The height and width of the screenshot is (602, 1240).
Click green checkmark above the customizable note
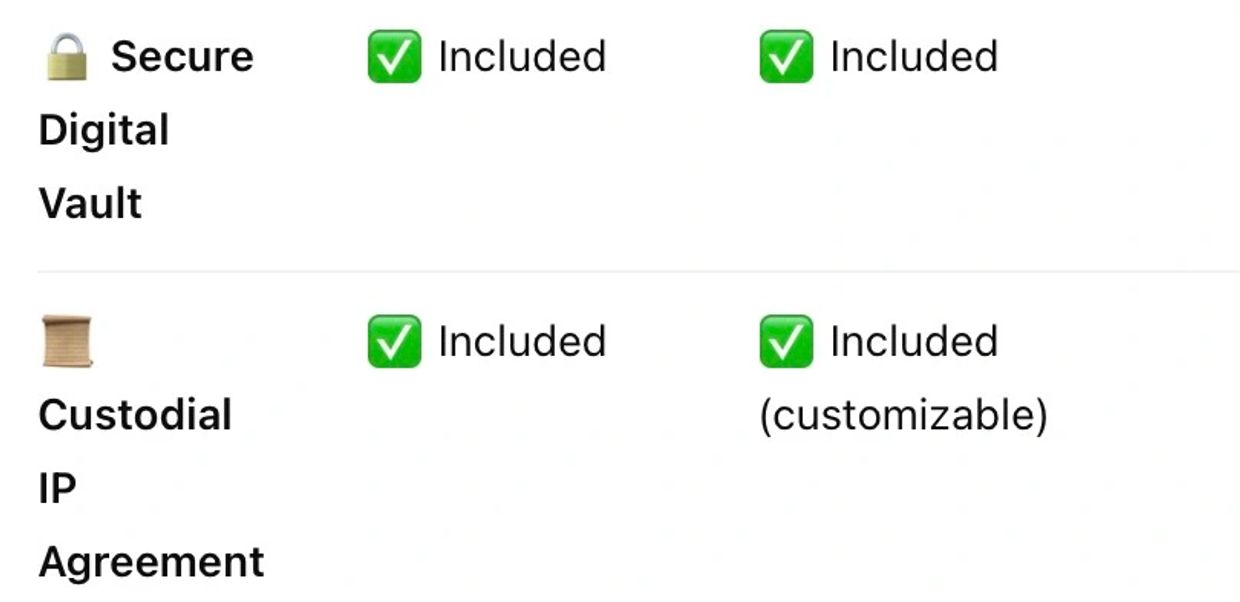786,341
